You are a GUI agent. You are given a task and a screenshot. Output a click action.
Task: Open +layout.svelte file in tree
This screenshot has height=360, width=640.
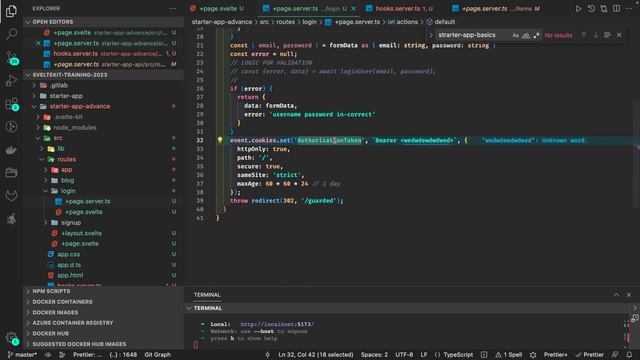pos(81,233)
